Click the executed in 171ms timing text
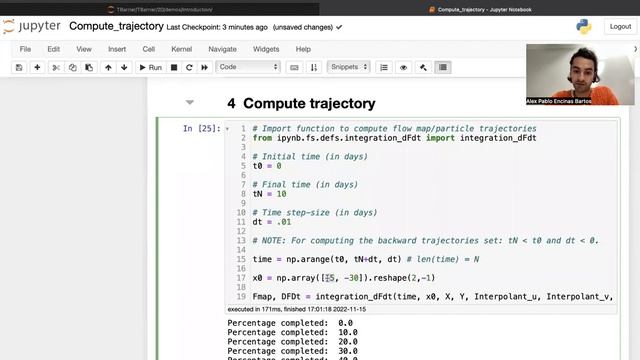This screenshot has height=360, width=640. (297, 309)
